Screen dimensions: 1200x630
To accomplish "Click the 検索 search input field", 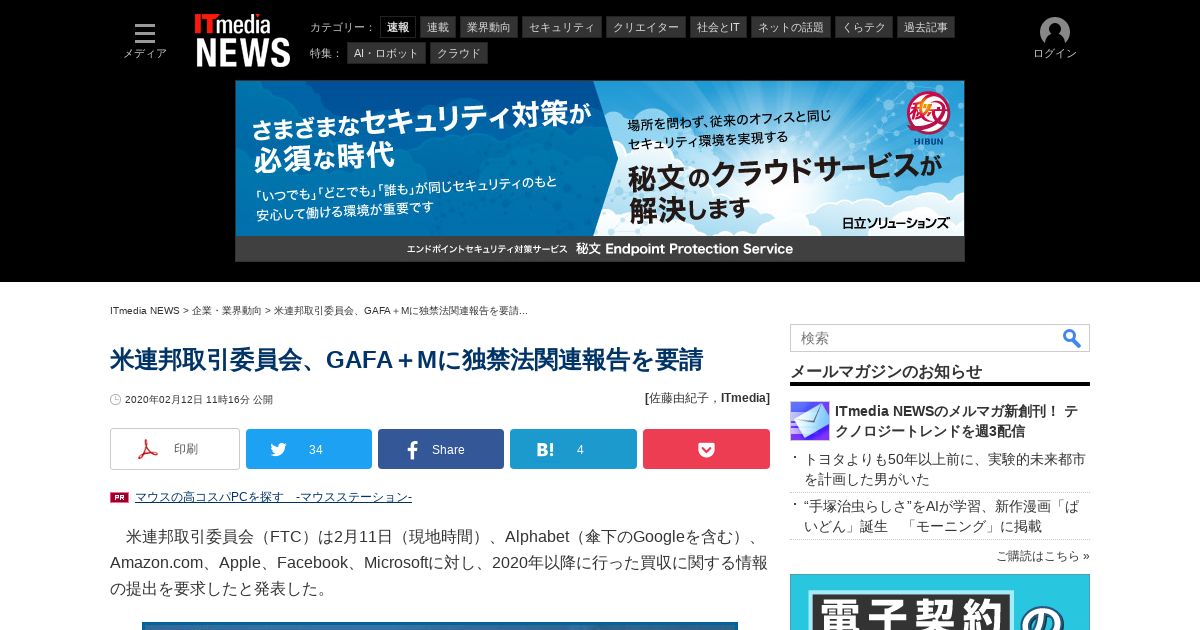I will point(925,338).
